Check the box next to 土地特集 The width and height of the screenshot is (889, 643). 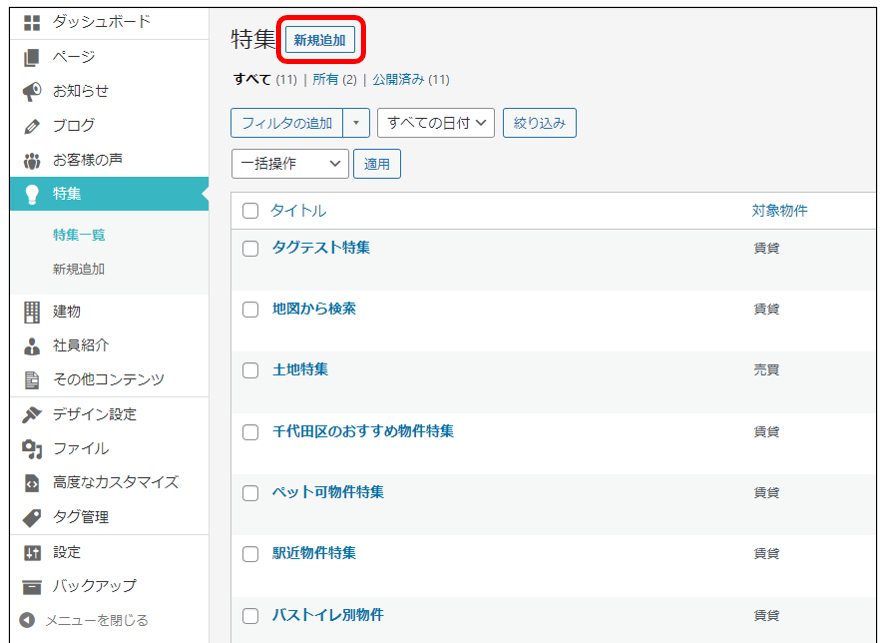tap(251, 371)
